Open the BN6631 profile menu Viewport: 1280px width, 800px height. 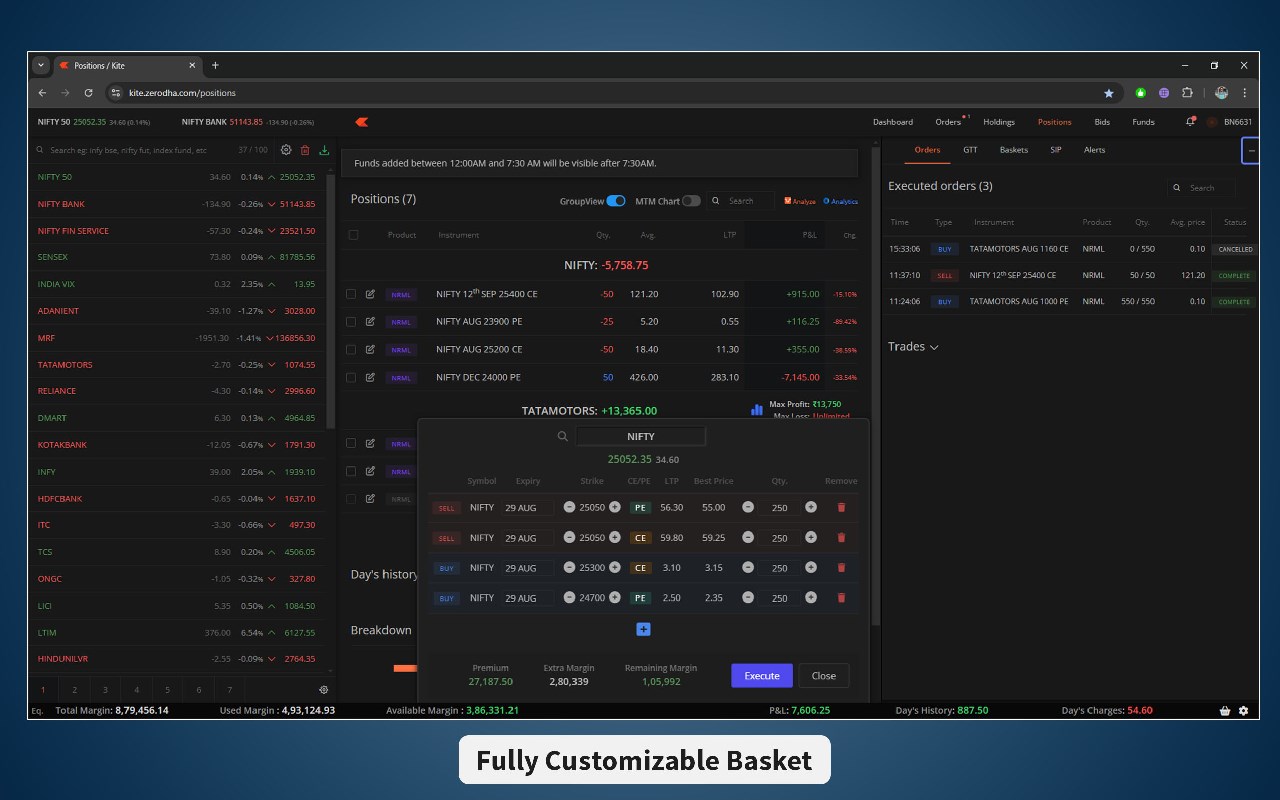[x=1230, y=122]
